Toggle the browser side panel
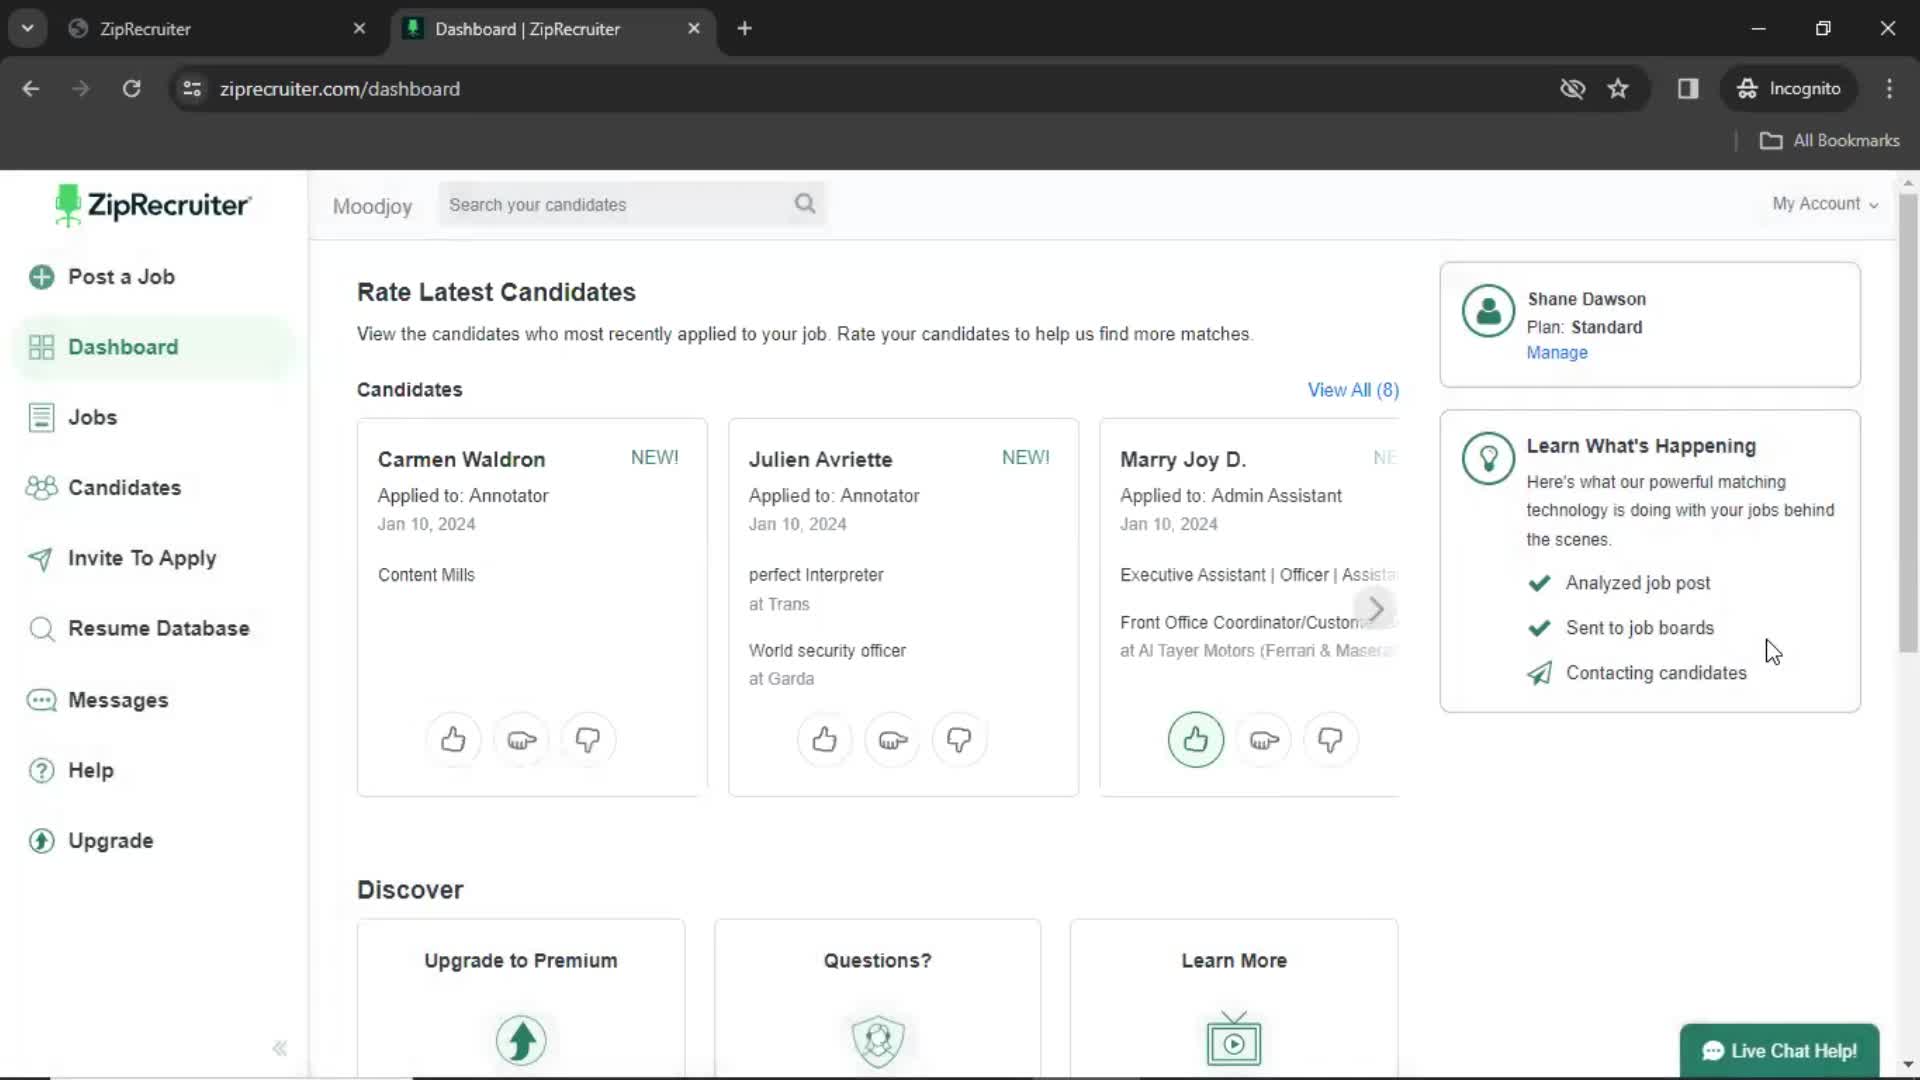Screen dimensions: 1920x1080 coord(1688,89)
